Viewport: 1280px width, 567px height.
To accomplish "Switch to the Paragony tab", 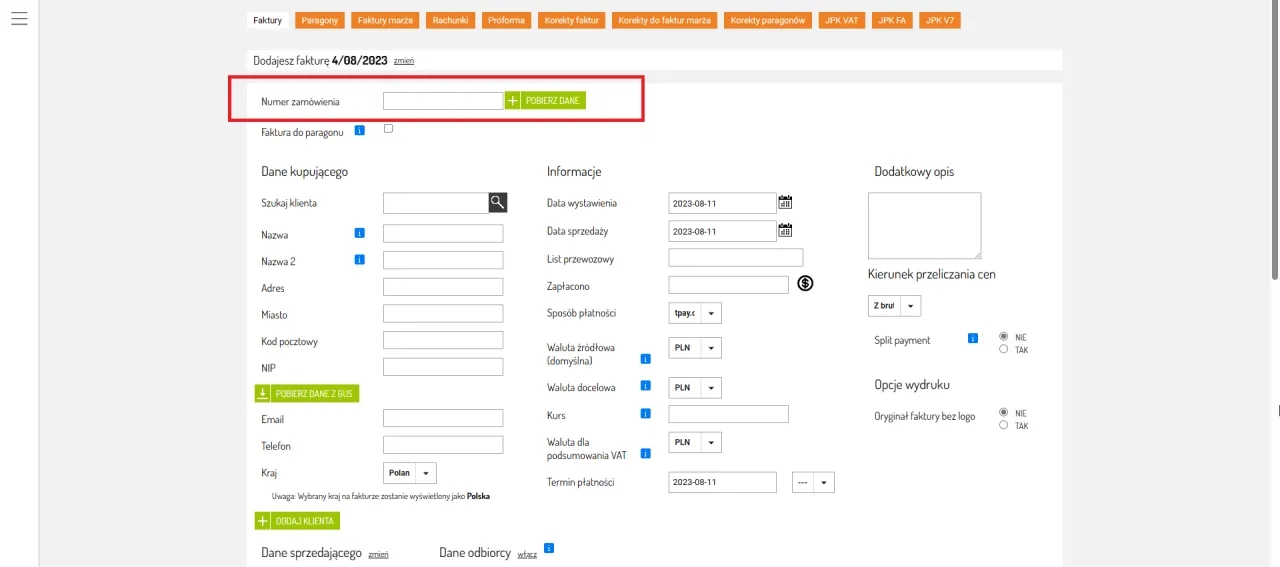I will point(319,20).
